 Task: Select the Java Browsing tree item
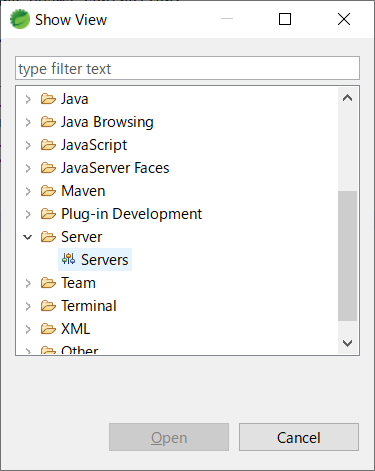(x=107, y=122)
